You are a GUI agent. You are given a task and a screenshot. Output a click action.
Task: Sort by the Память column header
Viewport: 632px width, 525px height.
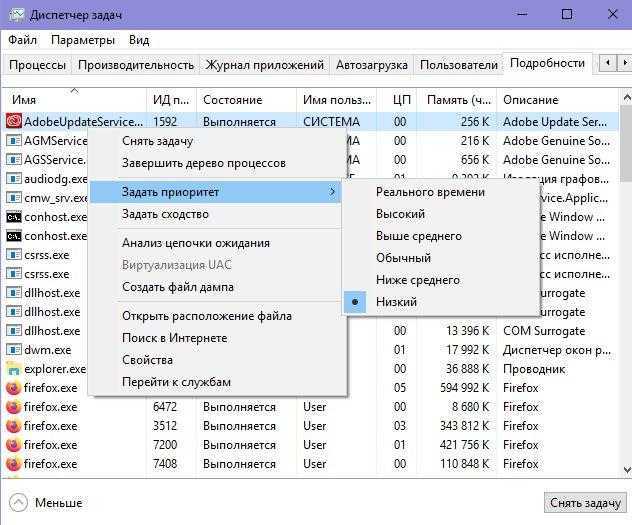[x=459, y=100]
